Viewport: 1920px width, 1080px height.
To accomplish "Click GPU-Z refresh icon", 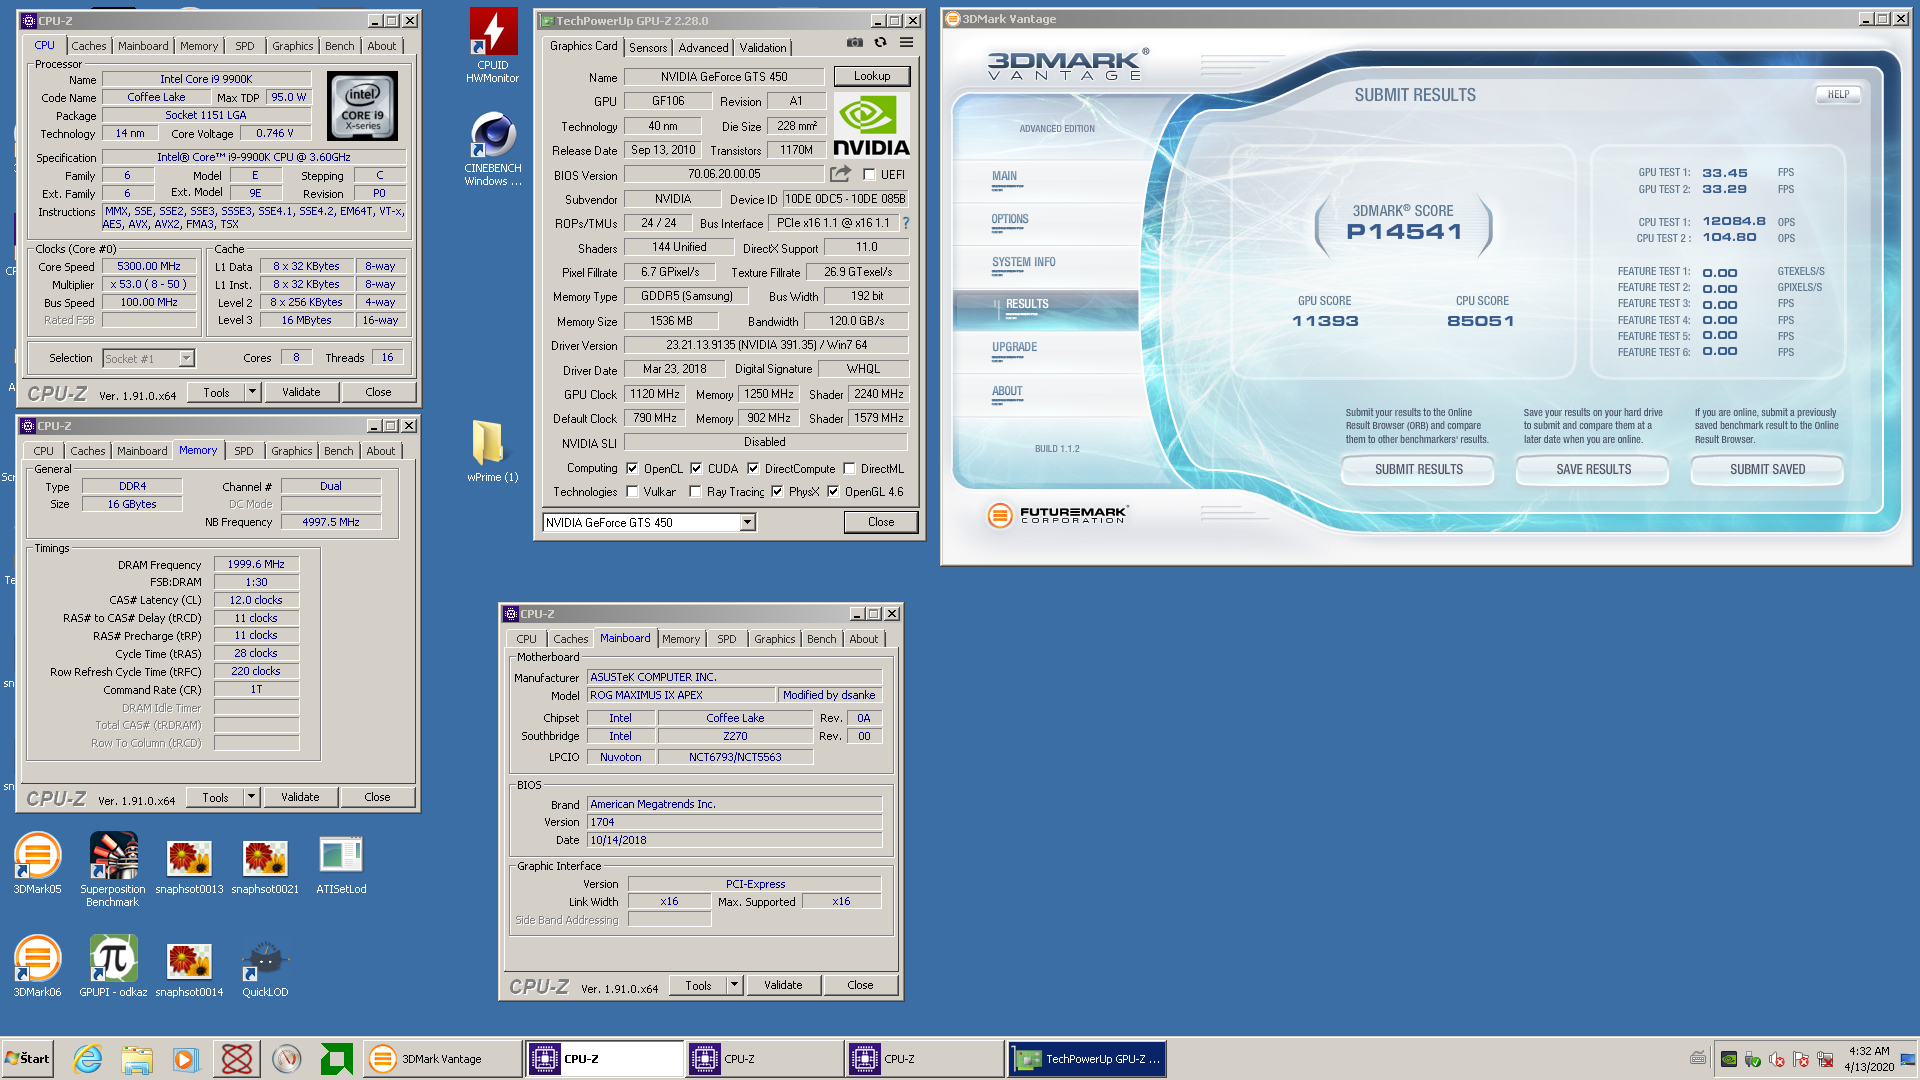I will tap(880, 43).
